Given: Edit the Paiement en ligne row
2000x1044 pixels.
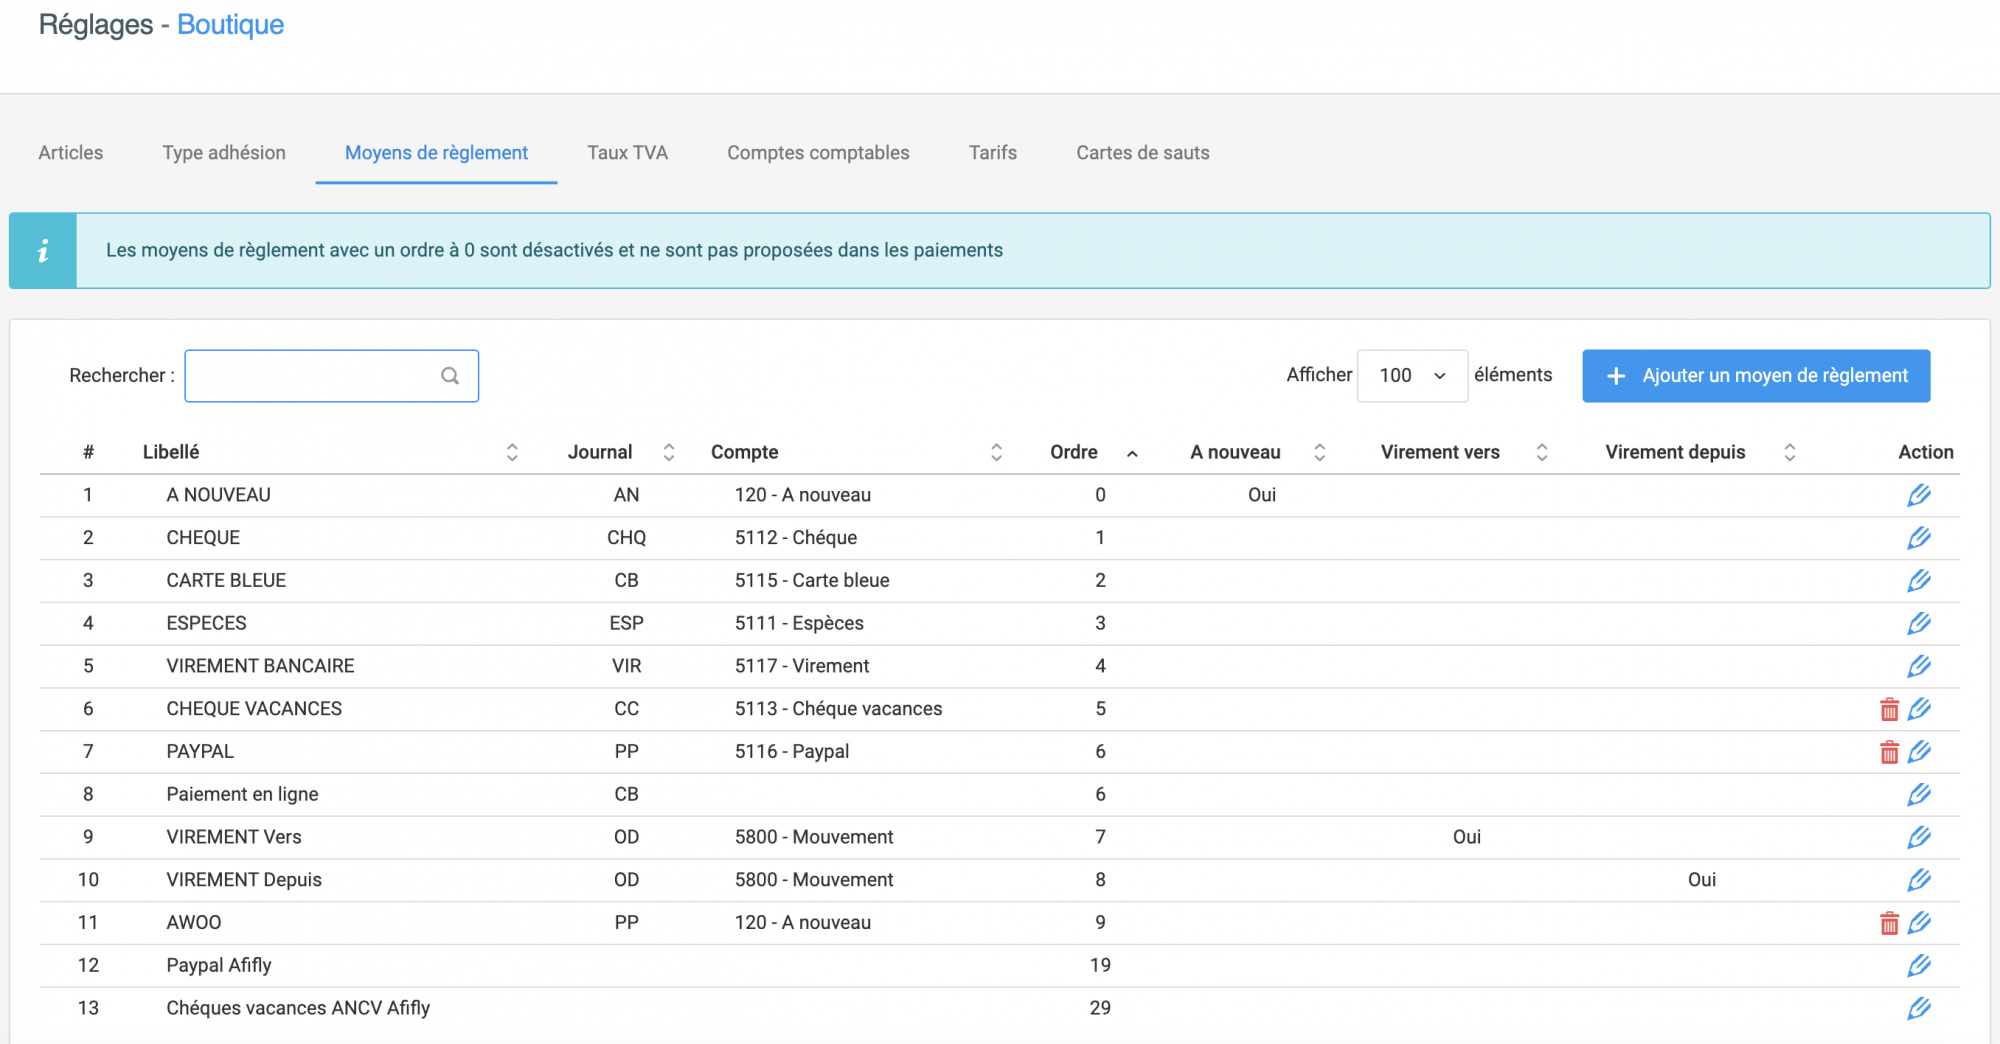Looking at the screenshot, I should point(1918,795).
